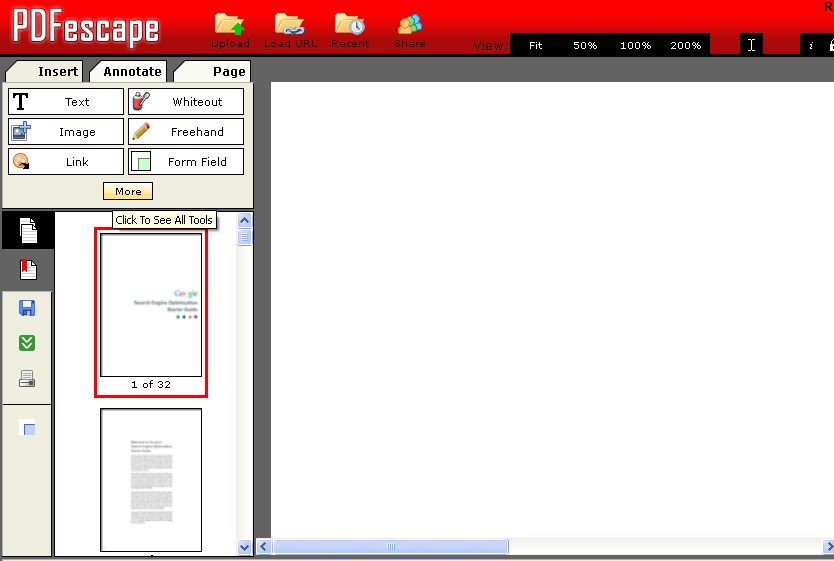Activate the text cursor selection tool
This screenshot has height=561, width=834.
[751, 45]
